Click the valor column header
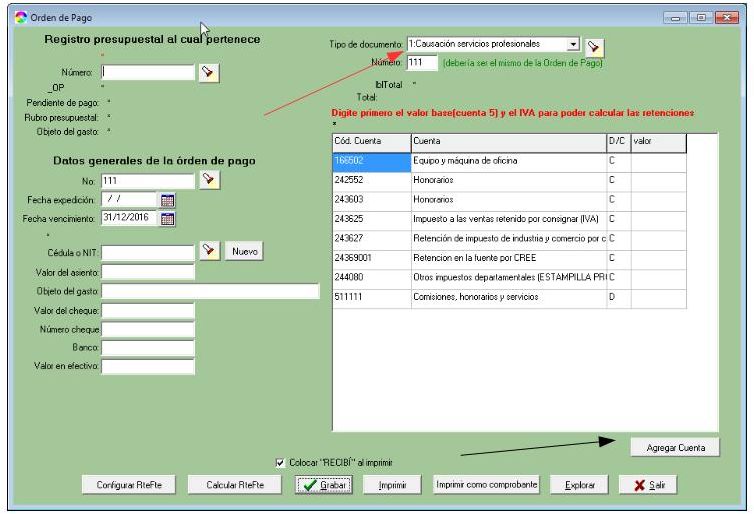This screenshot has height=514, width=754. (x=659, y=143)
